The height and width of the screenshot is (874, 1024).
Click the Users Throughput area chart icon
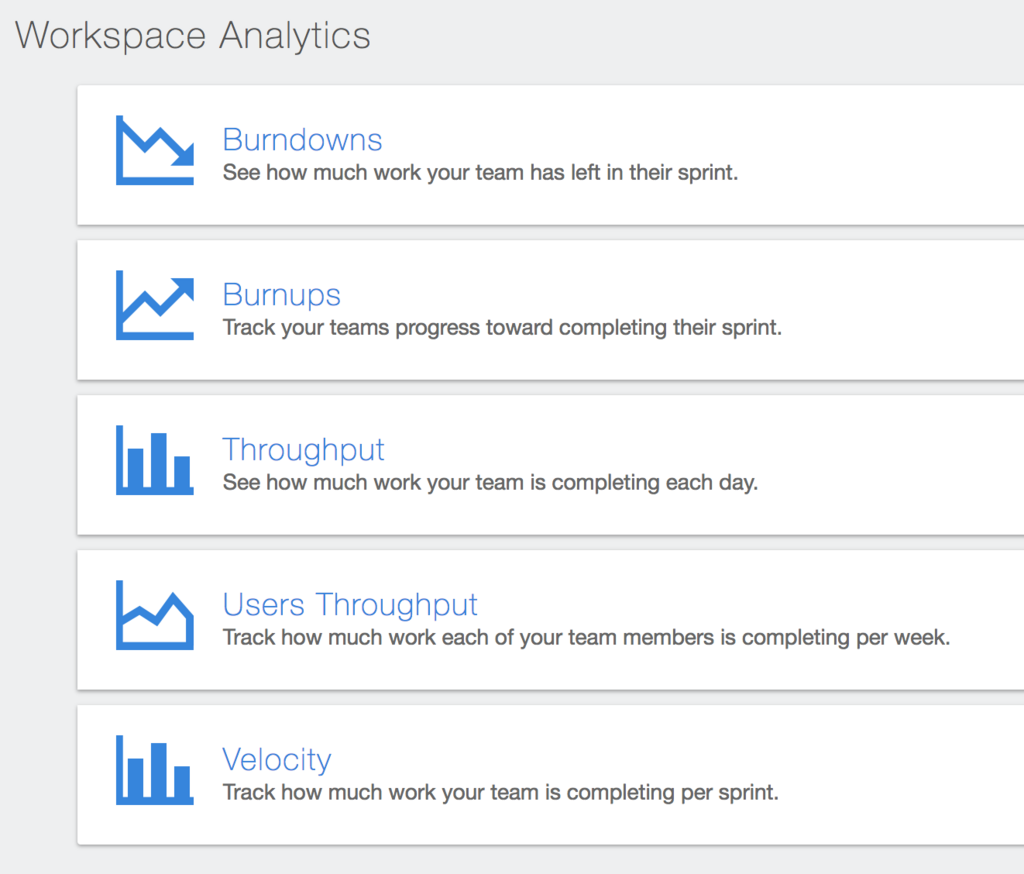155,615
